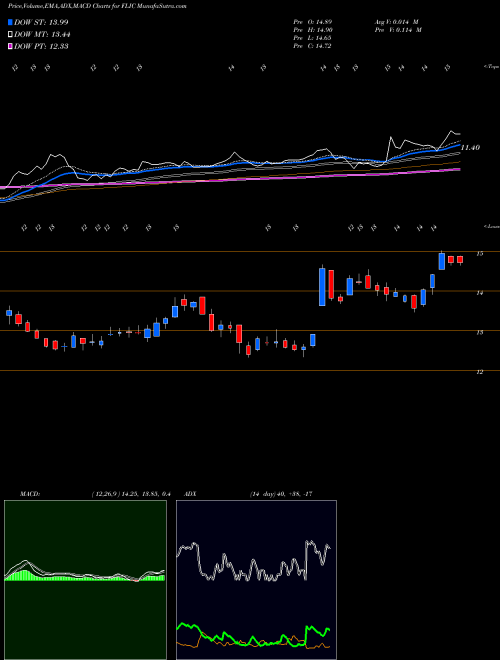Viewport: 500px width, 660px height.
Task: Click the 'Pre O: 14.89' open value
Action: 313,22
